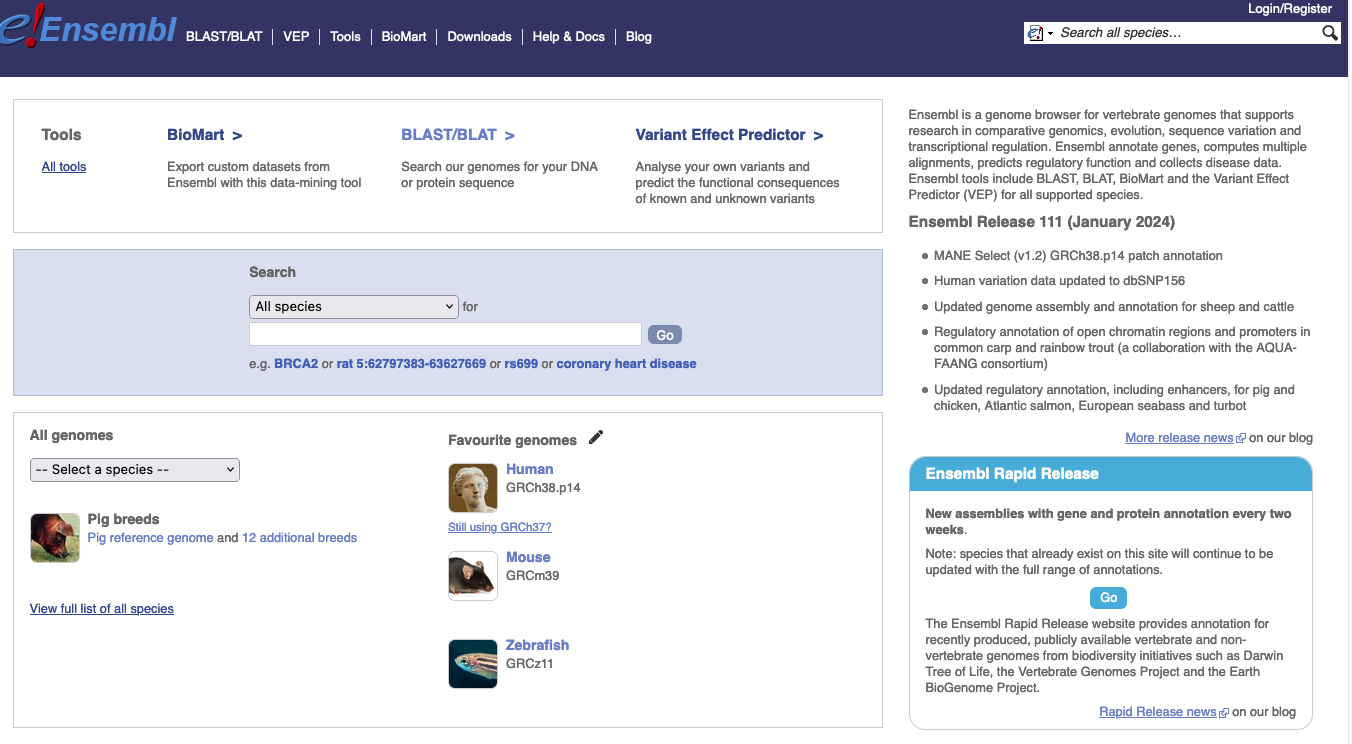Click the Mouse genome image
Screen dimensions: 1352x744
473,576
